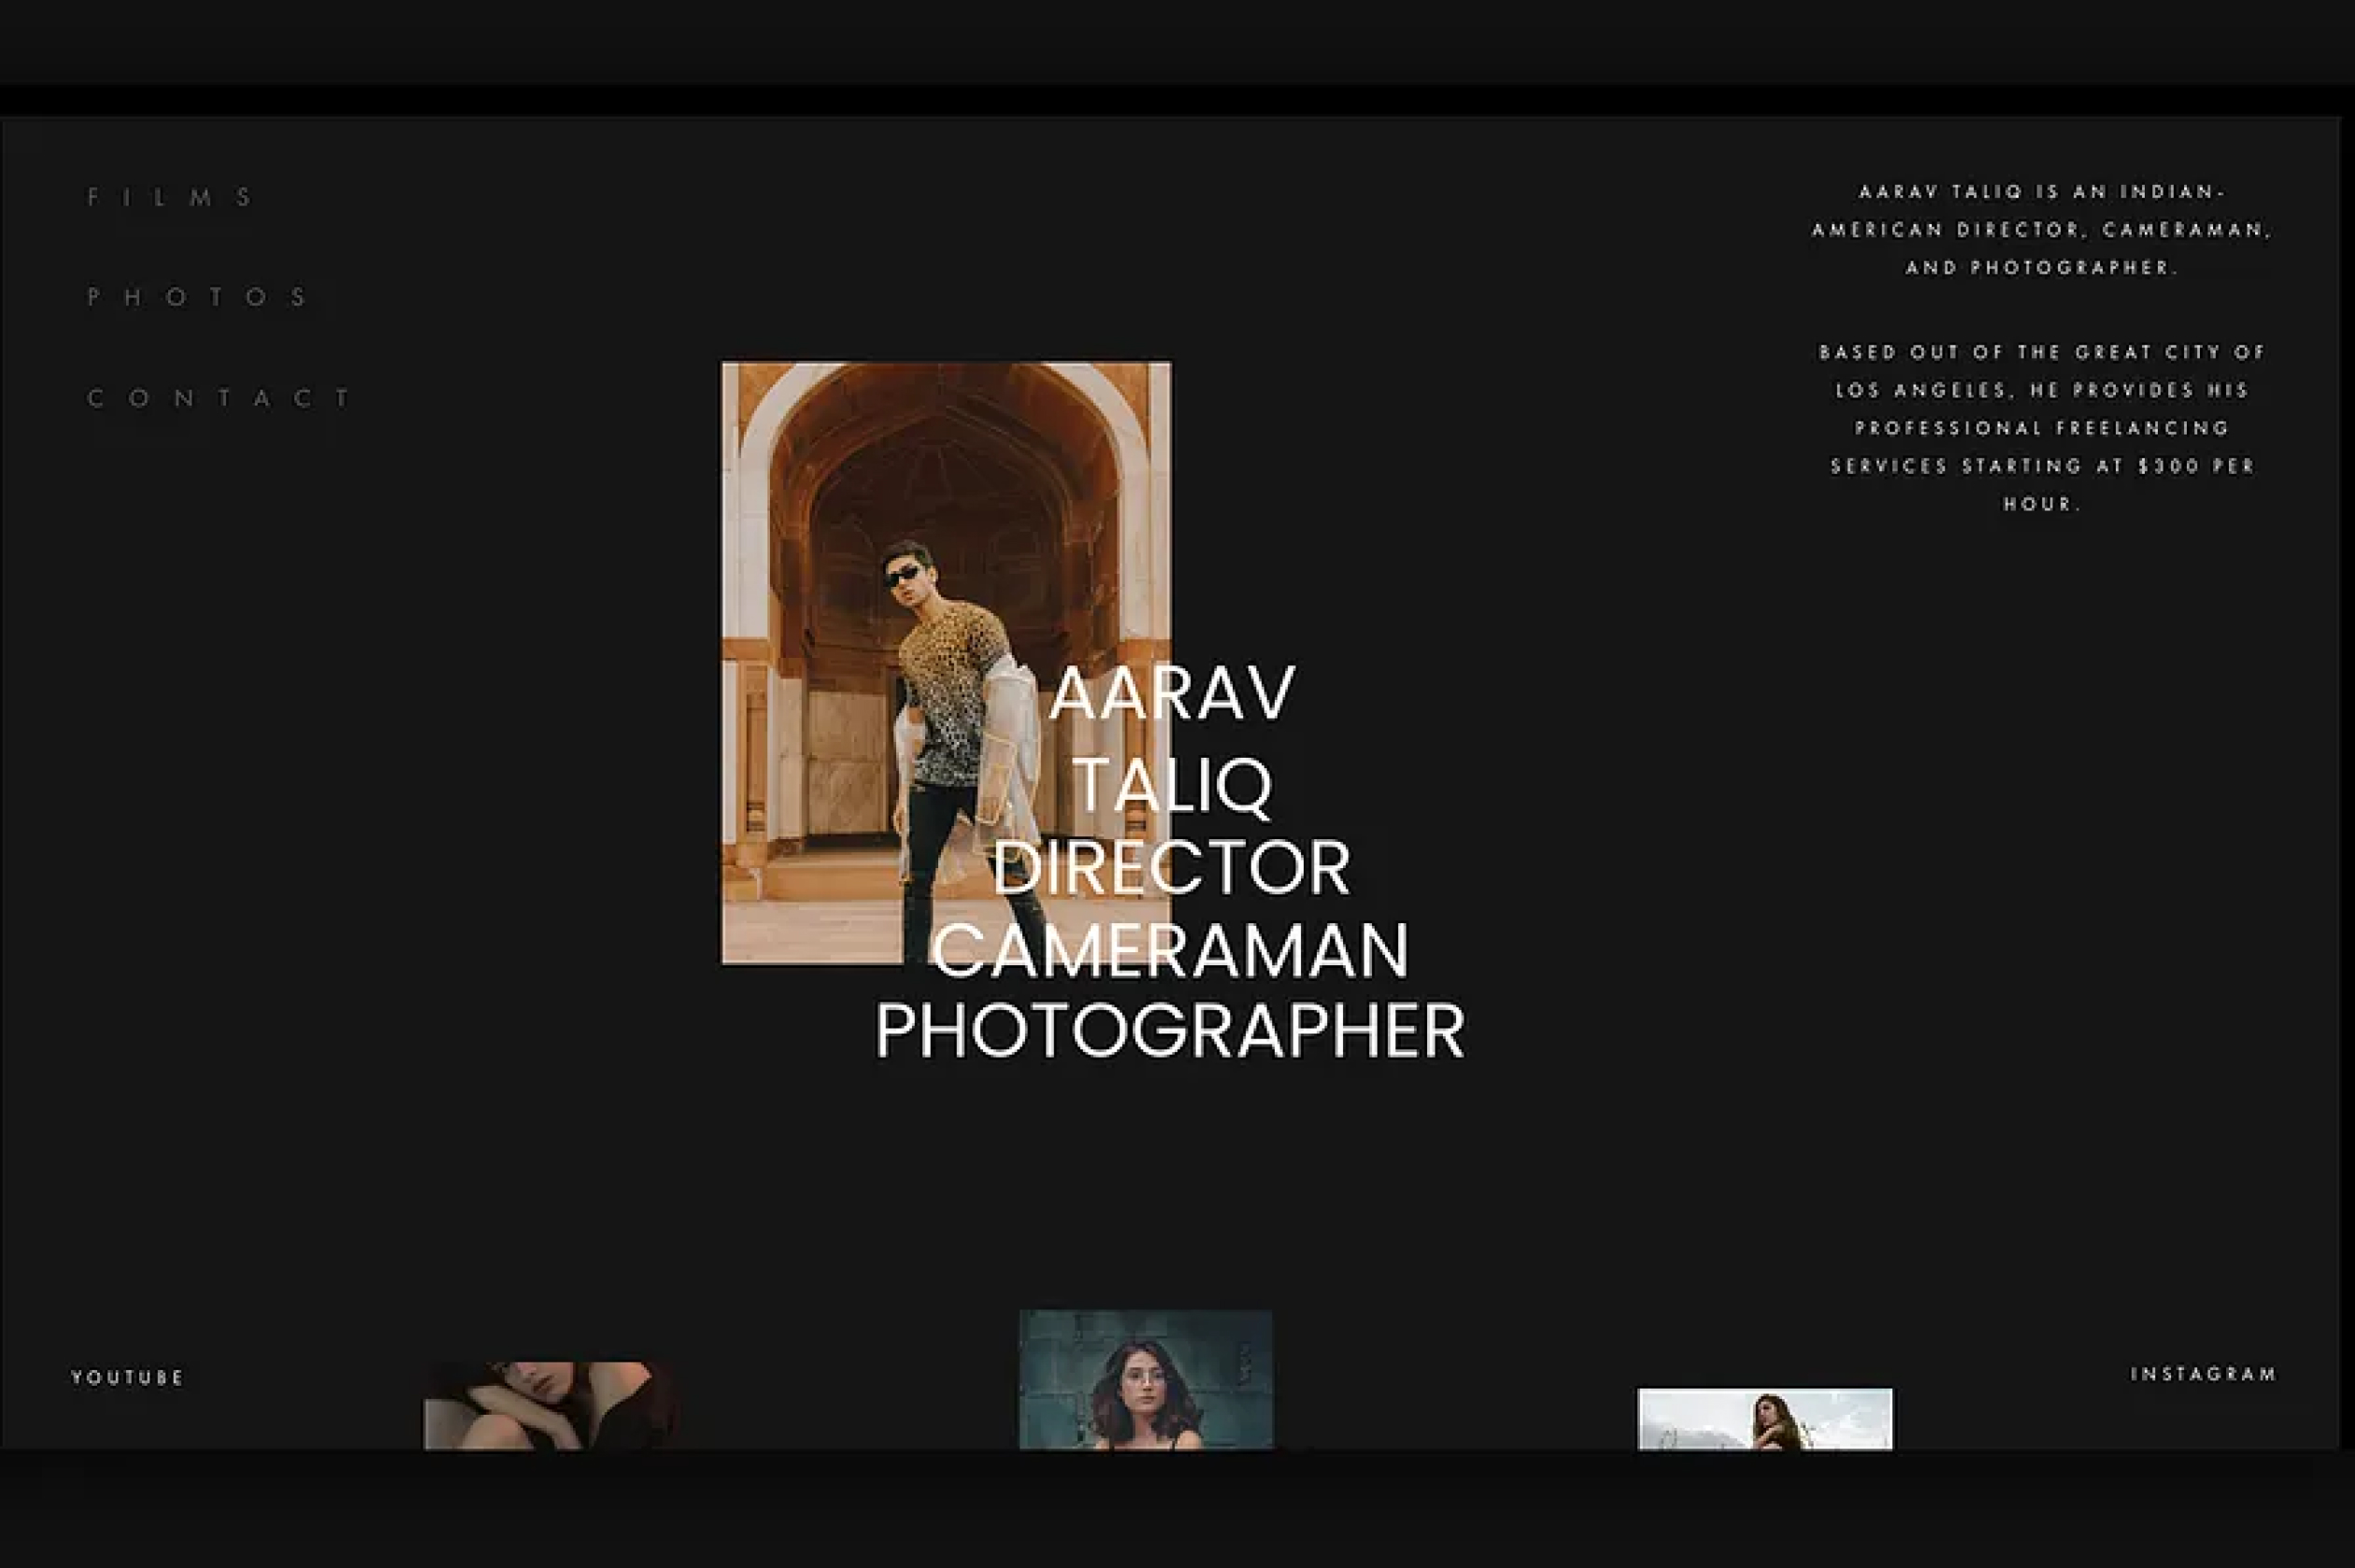Go to the PHOTOS page
2355x1568 pixels.
click(x=198, y=297)
